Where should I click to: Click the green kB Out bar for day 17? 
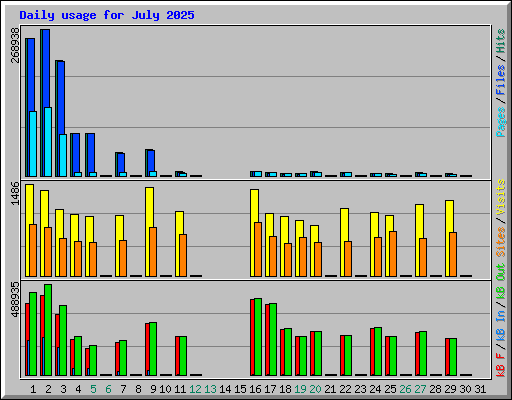(x=273, y=339)
